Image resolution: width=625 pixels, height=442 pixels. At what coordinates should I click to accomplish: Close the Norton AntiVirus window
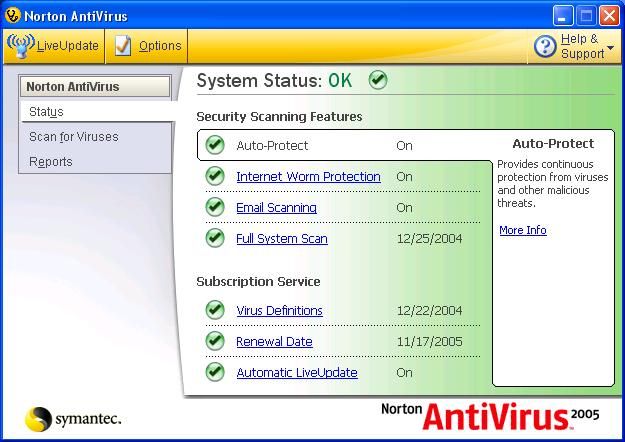(610, 16)
